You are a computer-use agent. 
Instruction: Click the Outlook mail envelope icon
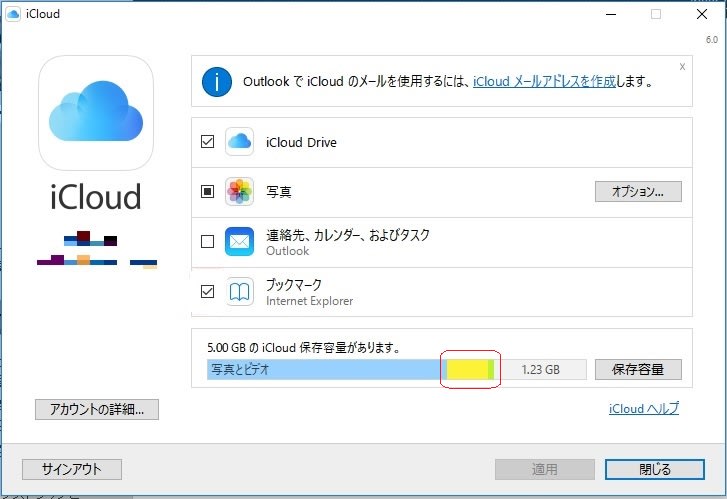(x=239, y=241)
